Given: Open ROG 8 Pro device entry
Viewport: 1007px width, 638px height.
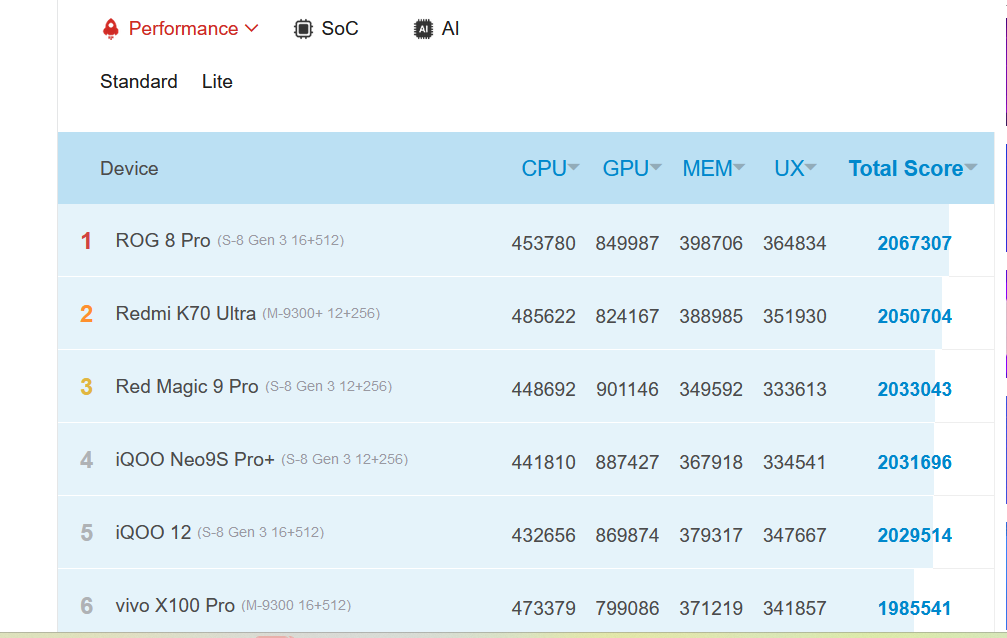Looking at the screenshot, I should [163, 240].
